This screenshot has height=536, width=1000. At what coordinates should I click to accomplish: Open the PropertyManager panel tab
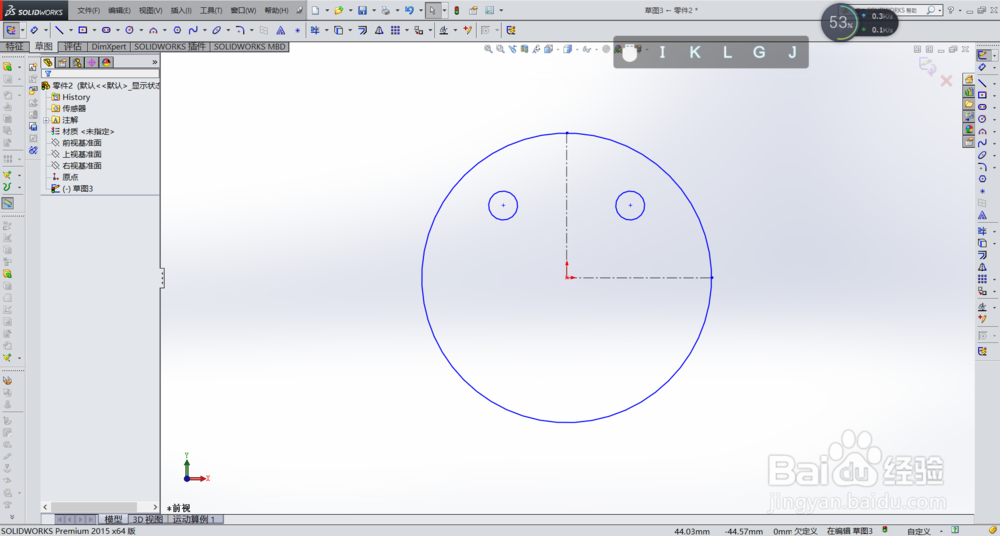(x=62, y=62)
